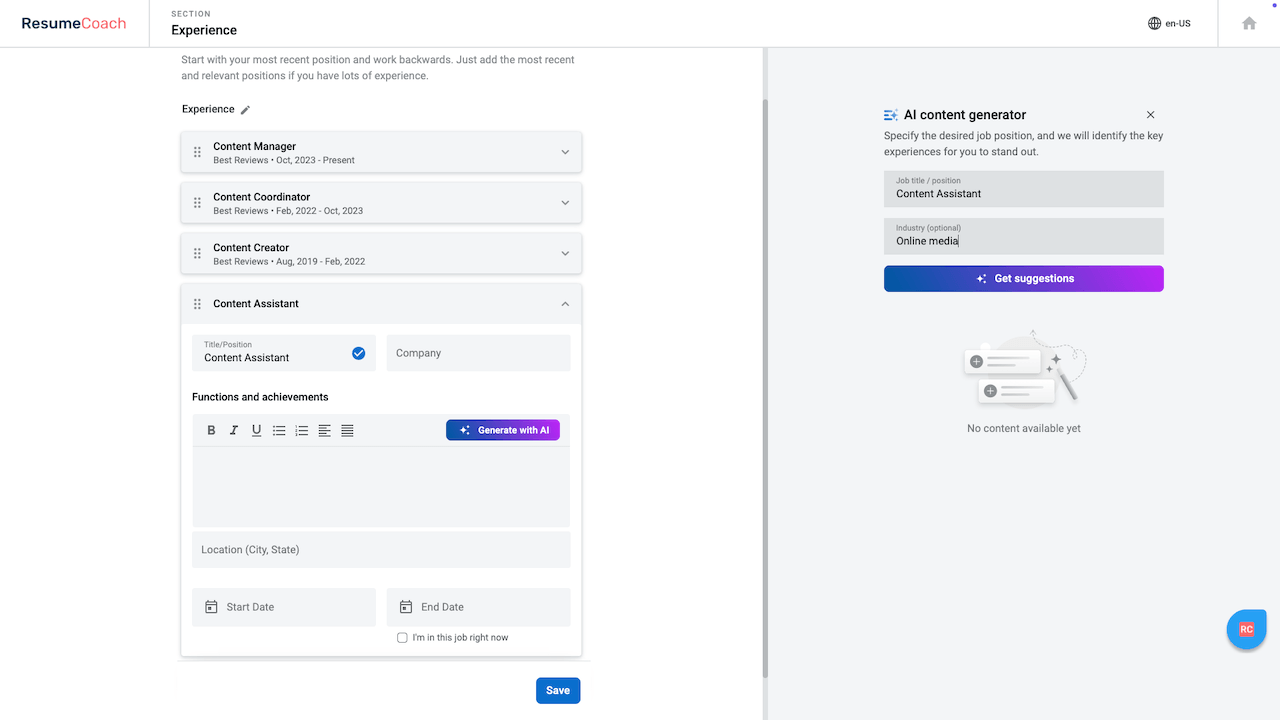Dismiss the AI content generator panel
The width and height of the screenshot is (1280, 720).
point(1150,114)
